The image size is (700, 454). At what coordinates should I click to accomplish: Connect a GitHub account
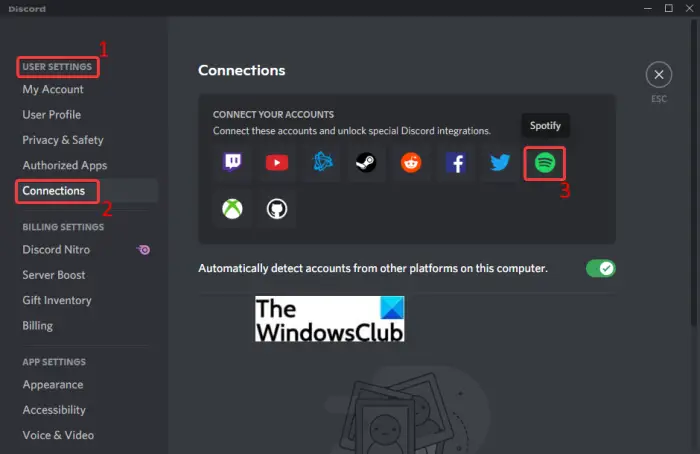click(x=277, y=208)
